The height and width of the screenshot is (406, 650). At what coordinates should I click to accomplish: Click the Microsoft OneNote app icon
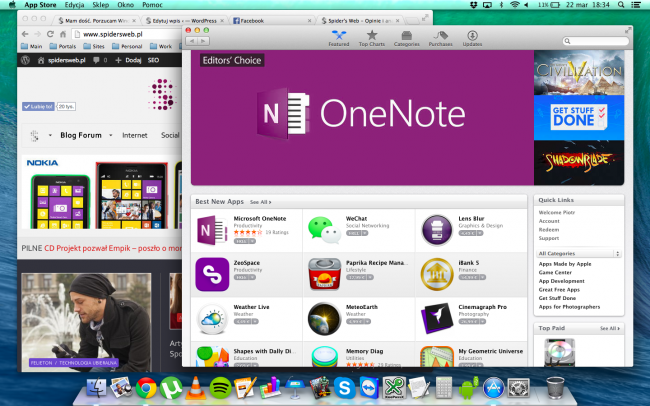coord(212,230)
